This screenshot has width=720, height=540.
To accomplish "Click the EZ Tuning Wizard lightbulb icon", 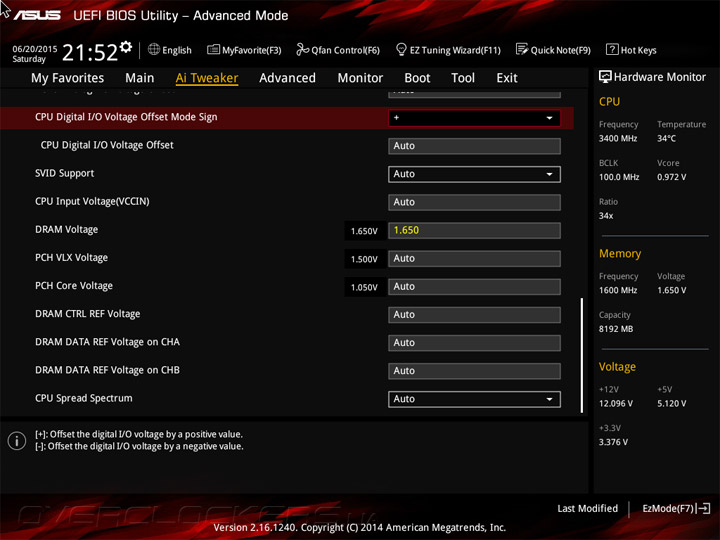I will click(401, 49).
